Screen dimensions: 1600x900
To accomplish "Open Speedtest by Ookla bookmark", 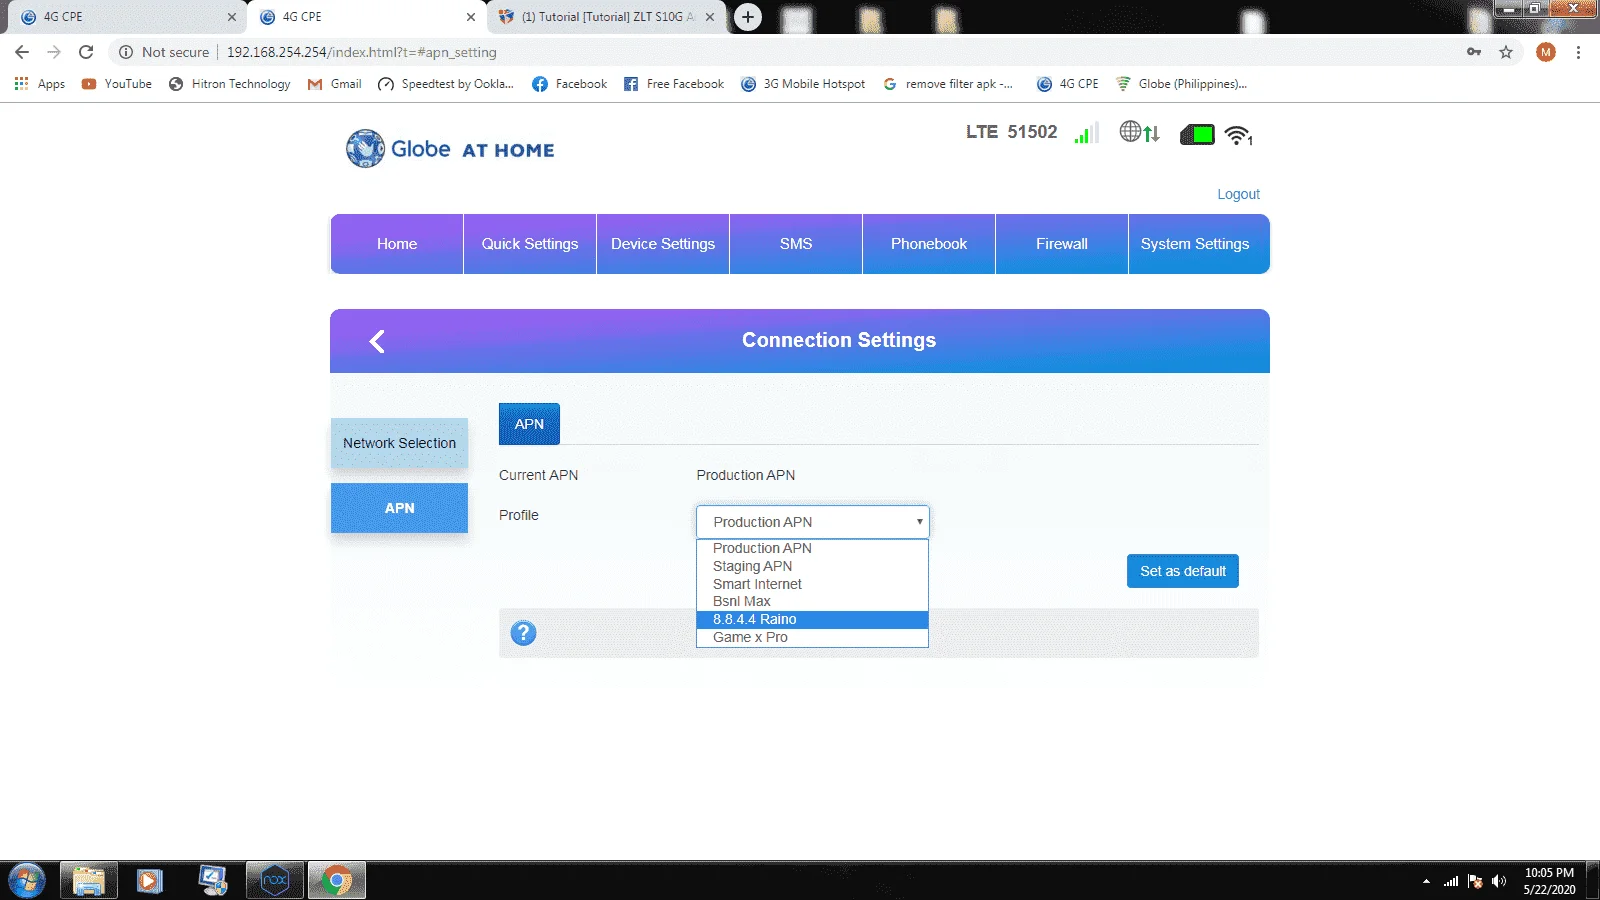I will point(446,84).
